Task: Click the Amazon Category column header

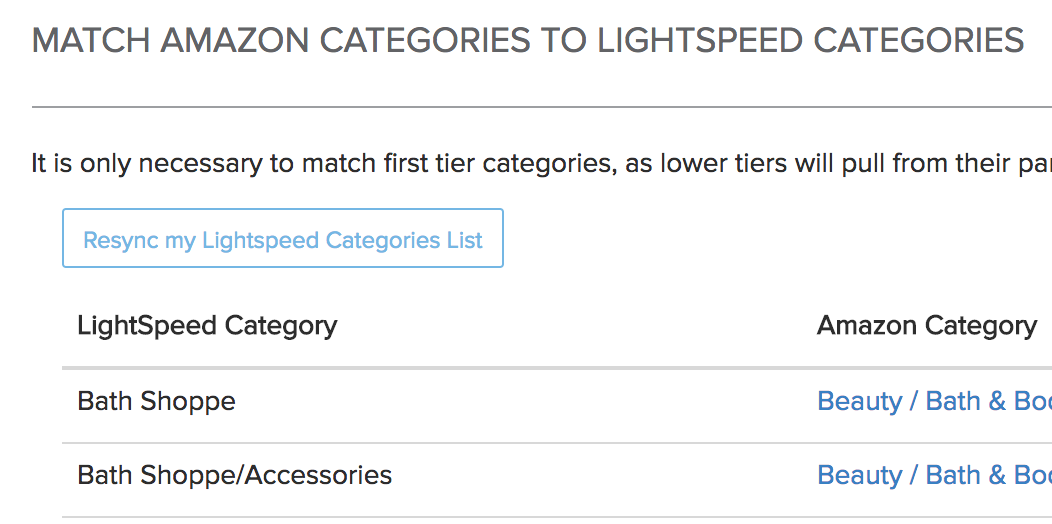Action: point(926,326)
